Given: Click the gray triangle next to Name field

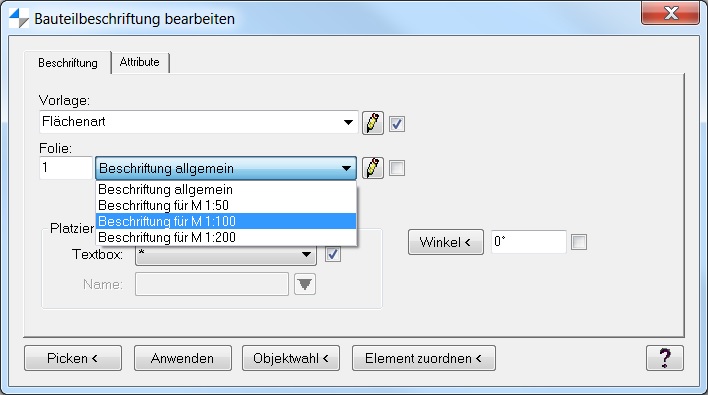Looking at the screenshot, I should pyautogui.click(x=305, y=284).
